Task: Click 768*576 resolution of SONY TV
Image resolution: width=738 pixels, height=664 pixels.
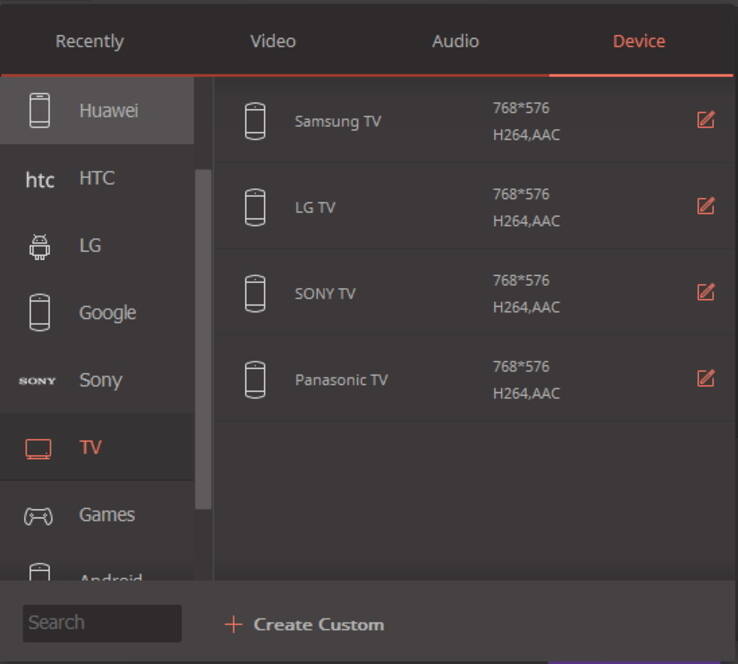Action: [521, 280]
